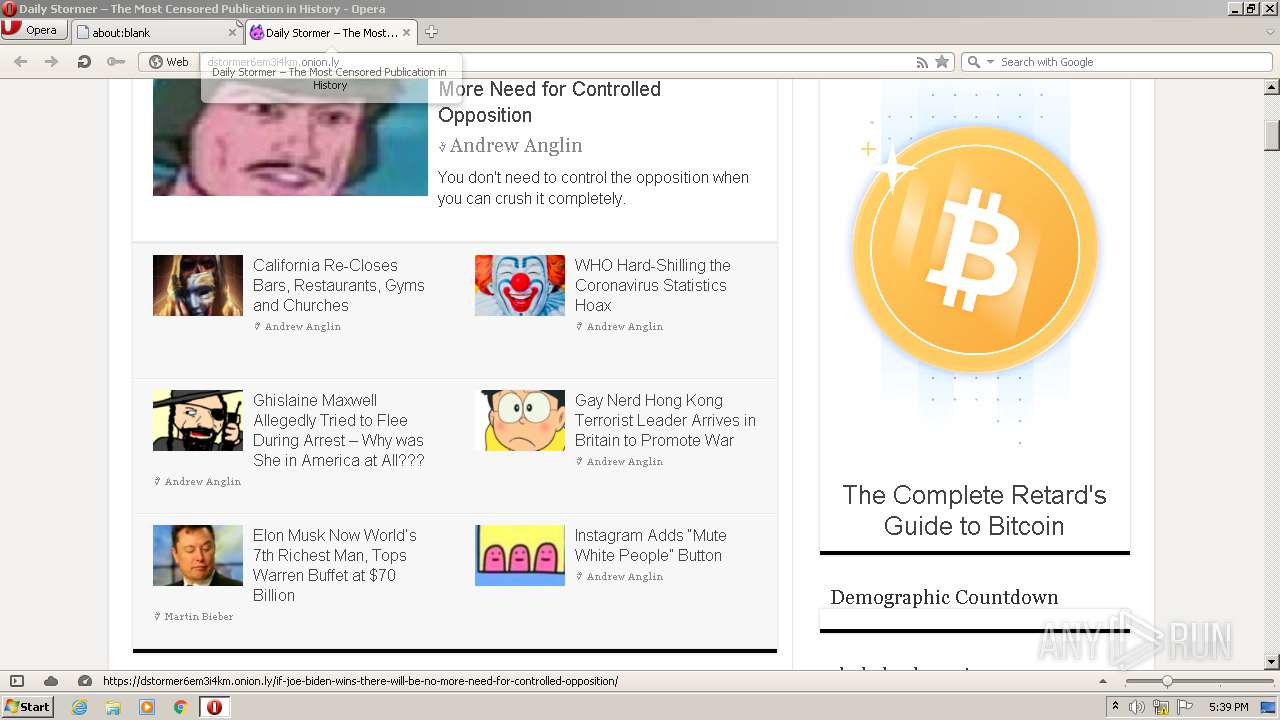Toggle the Opera Turbo icon
This screenshot has height=720, width=1280.
[85, 681]
